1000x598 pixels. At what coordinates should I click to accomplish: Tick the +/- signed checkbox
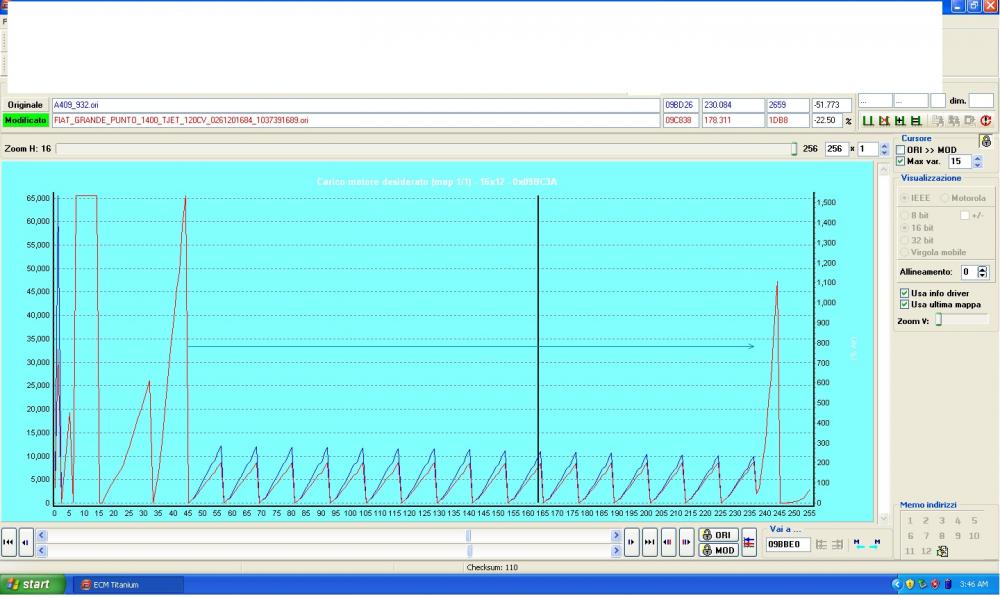[x=965, y=215]
